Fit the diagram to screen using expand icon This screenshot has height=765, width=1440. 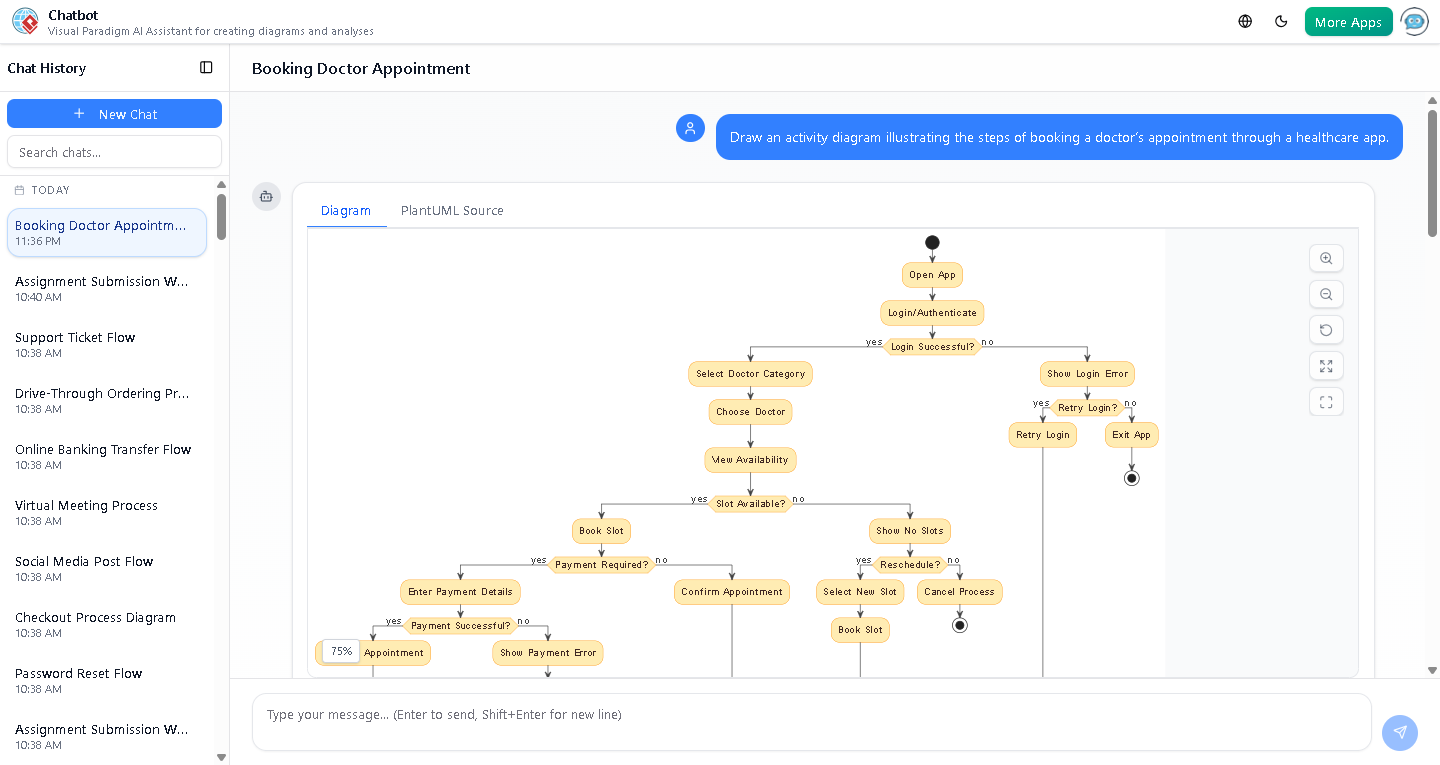point(1326,365)
